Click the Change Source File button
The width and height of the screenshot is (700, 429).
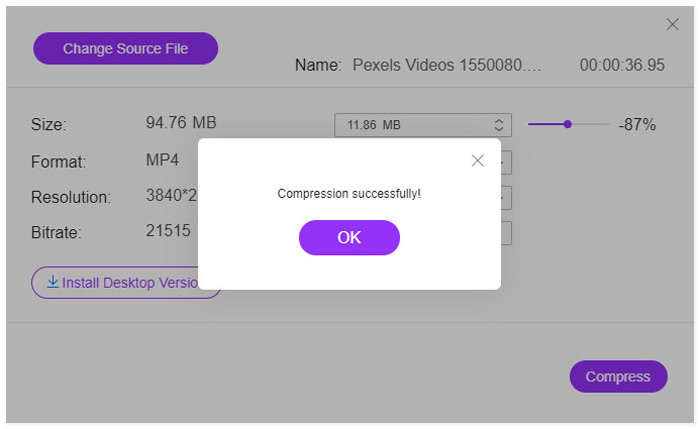[x=125, y=48]
